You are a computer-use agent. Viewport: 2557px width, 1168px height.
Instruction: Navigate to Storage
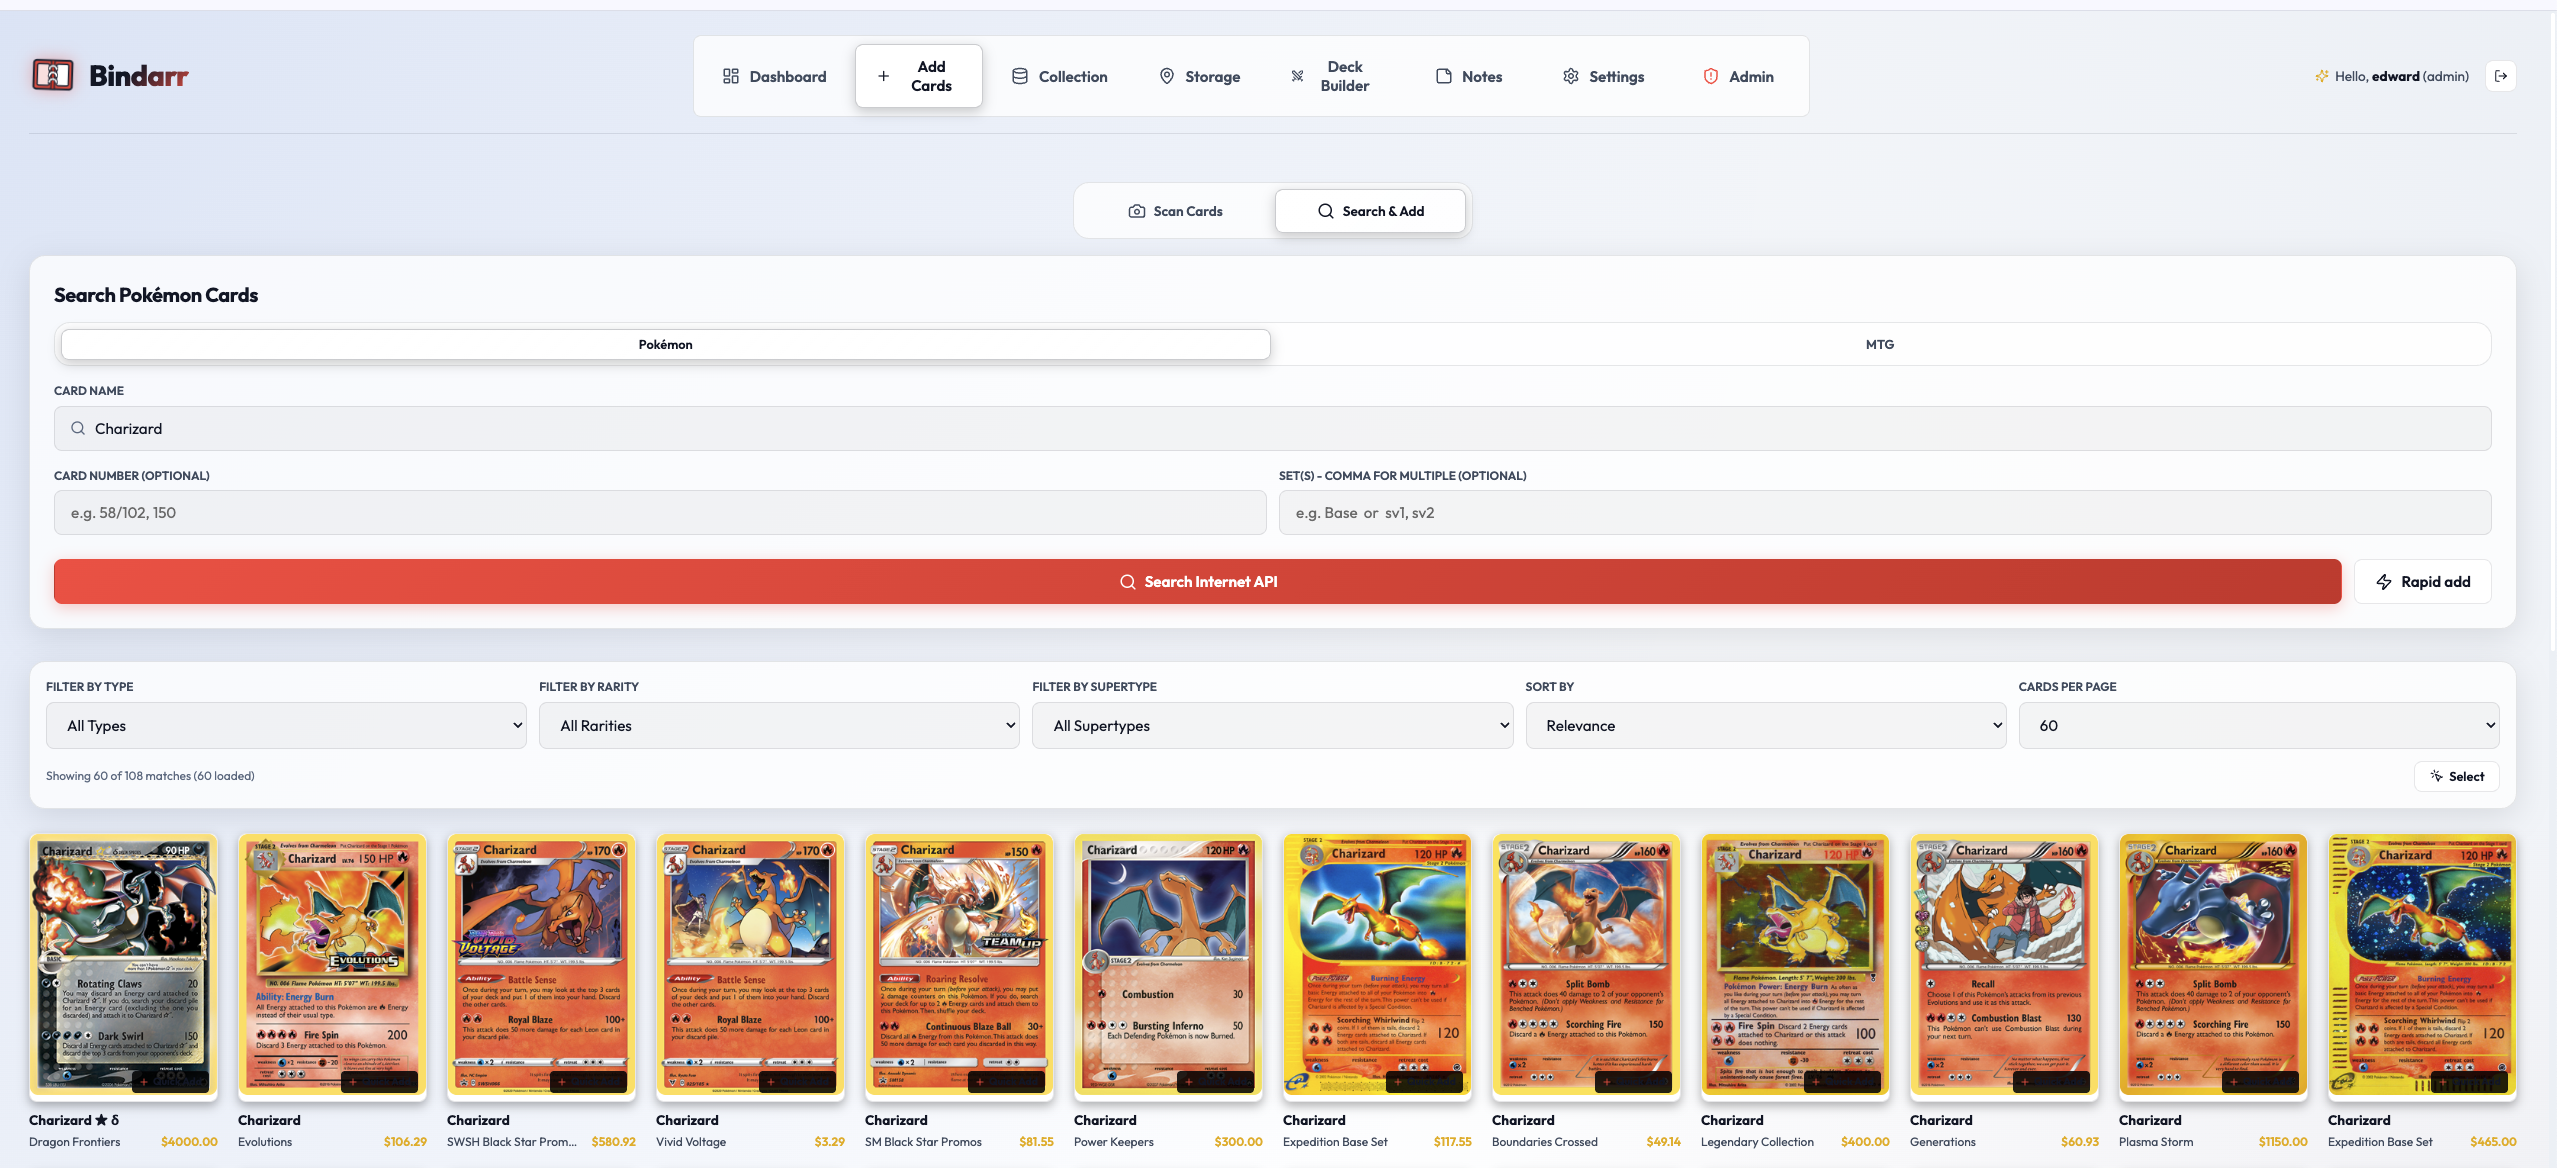tap(1200, 76)
